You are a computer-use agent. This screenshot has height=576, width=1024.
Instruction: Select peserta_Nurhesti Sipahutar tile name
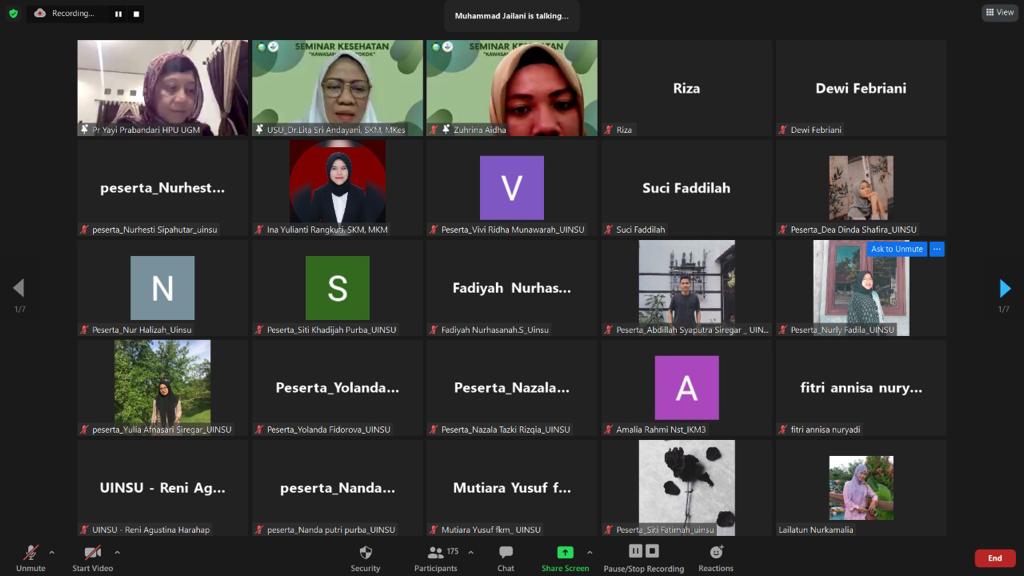click(155, 230)
